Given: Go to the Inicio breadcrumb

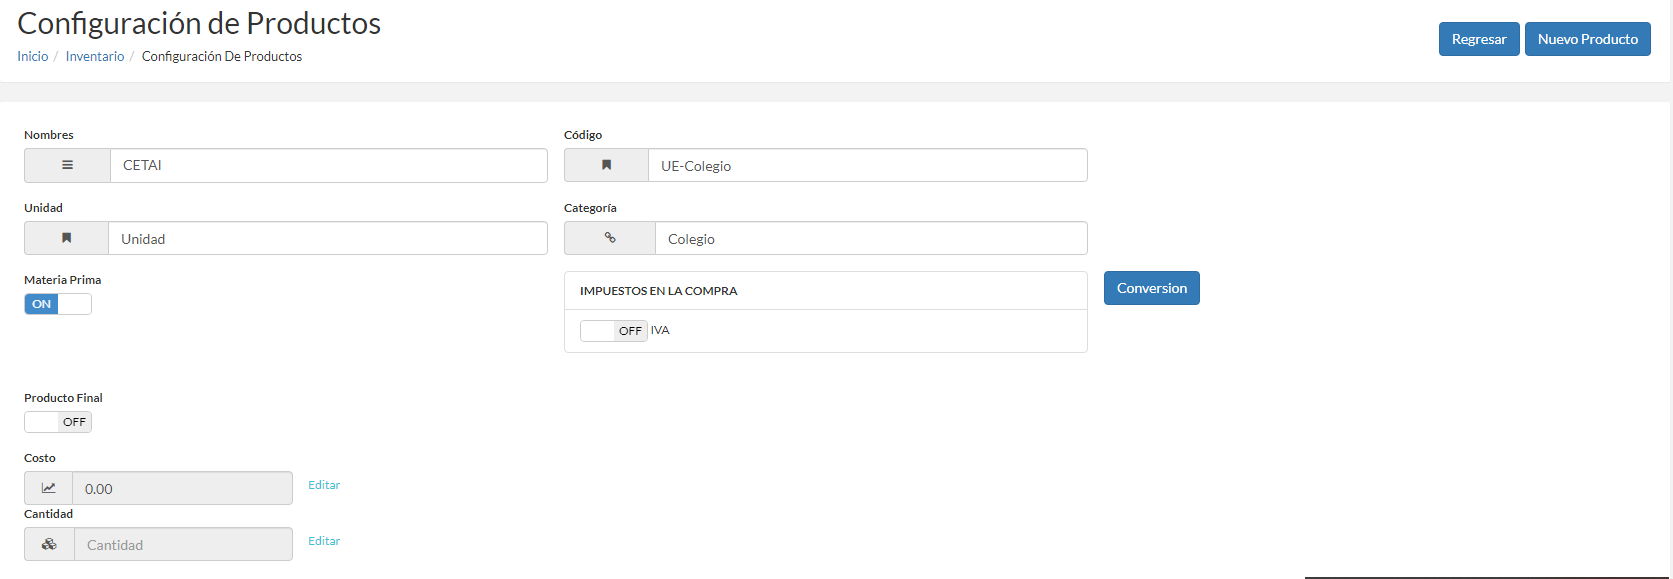Looking at the screenshot, I should 33,56.
